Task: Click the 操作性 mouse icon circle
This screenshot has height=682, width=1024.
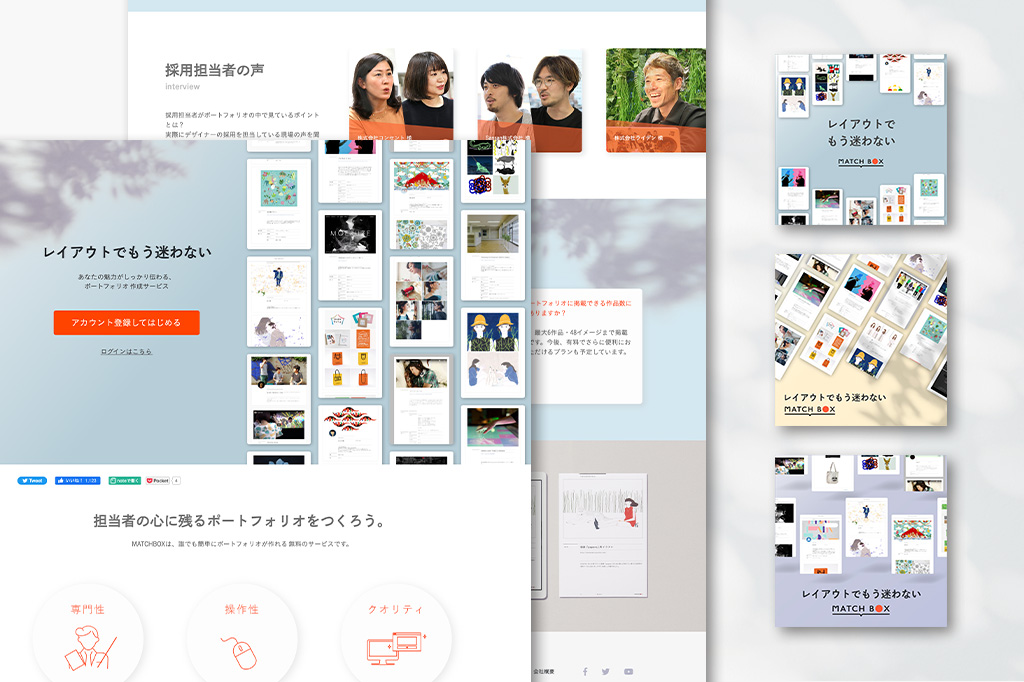Action: [242, 636]
